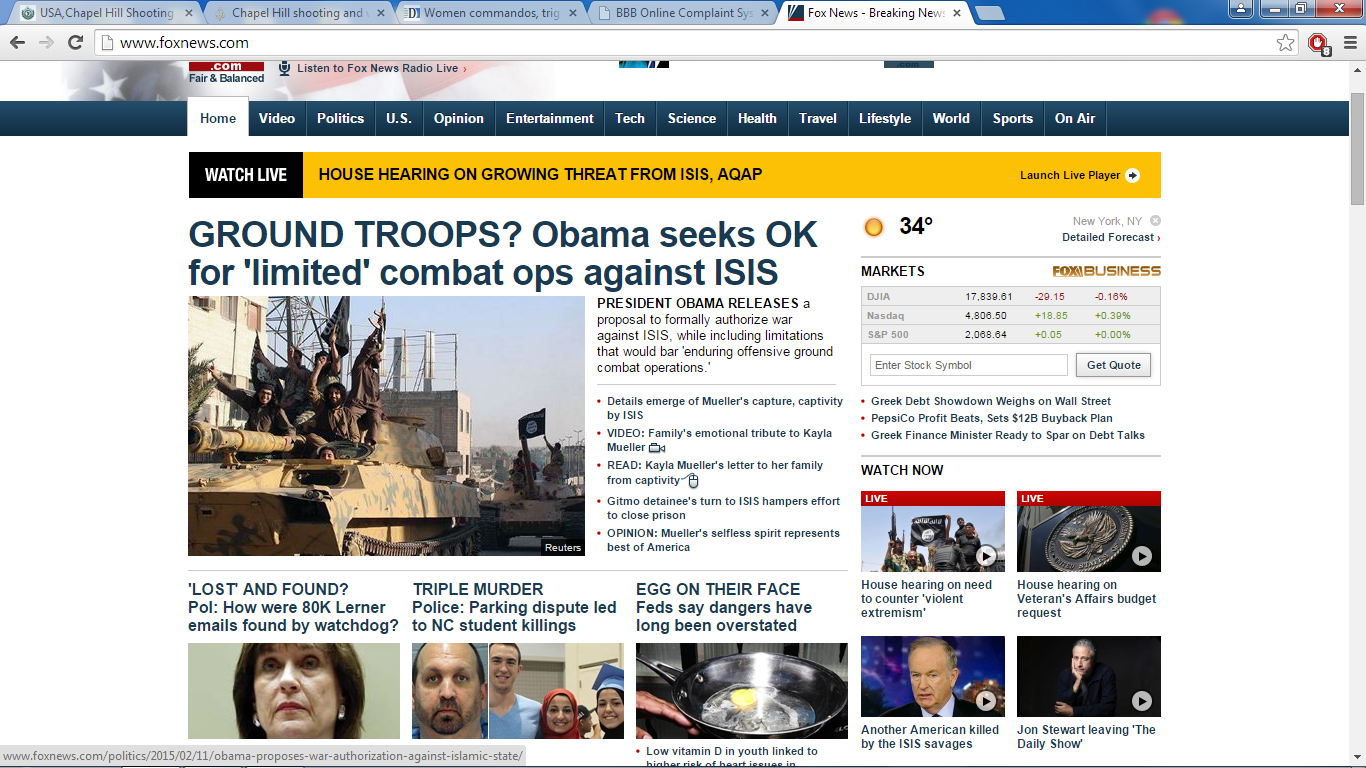The width and height of the screenshot is (1366, 768).
Task: Select Entertainment in the navigation bar
Action: 550,118
